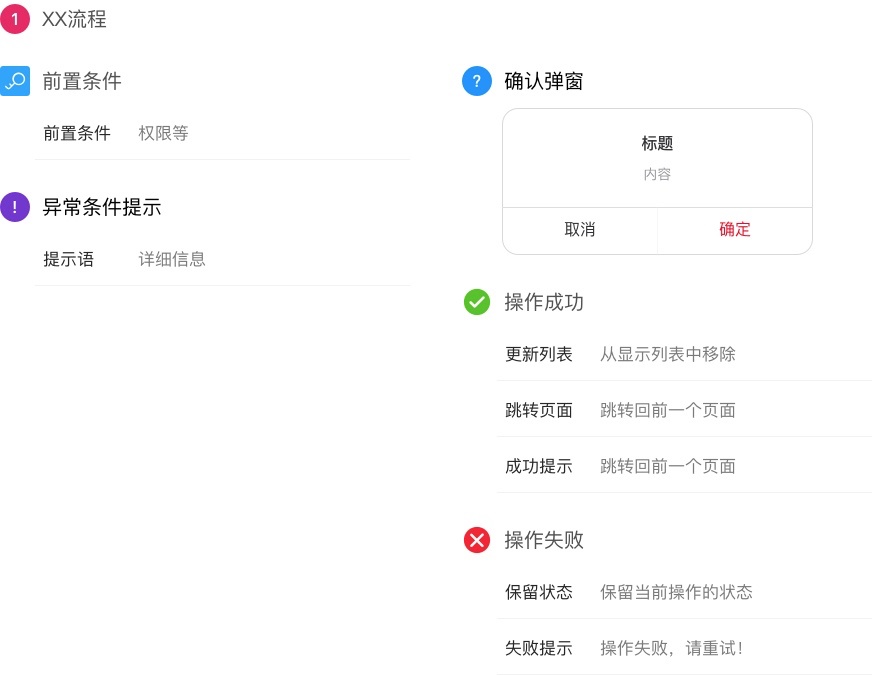Click 跳转回前一个页面 in the 成功提示 row

(668, 466)
